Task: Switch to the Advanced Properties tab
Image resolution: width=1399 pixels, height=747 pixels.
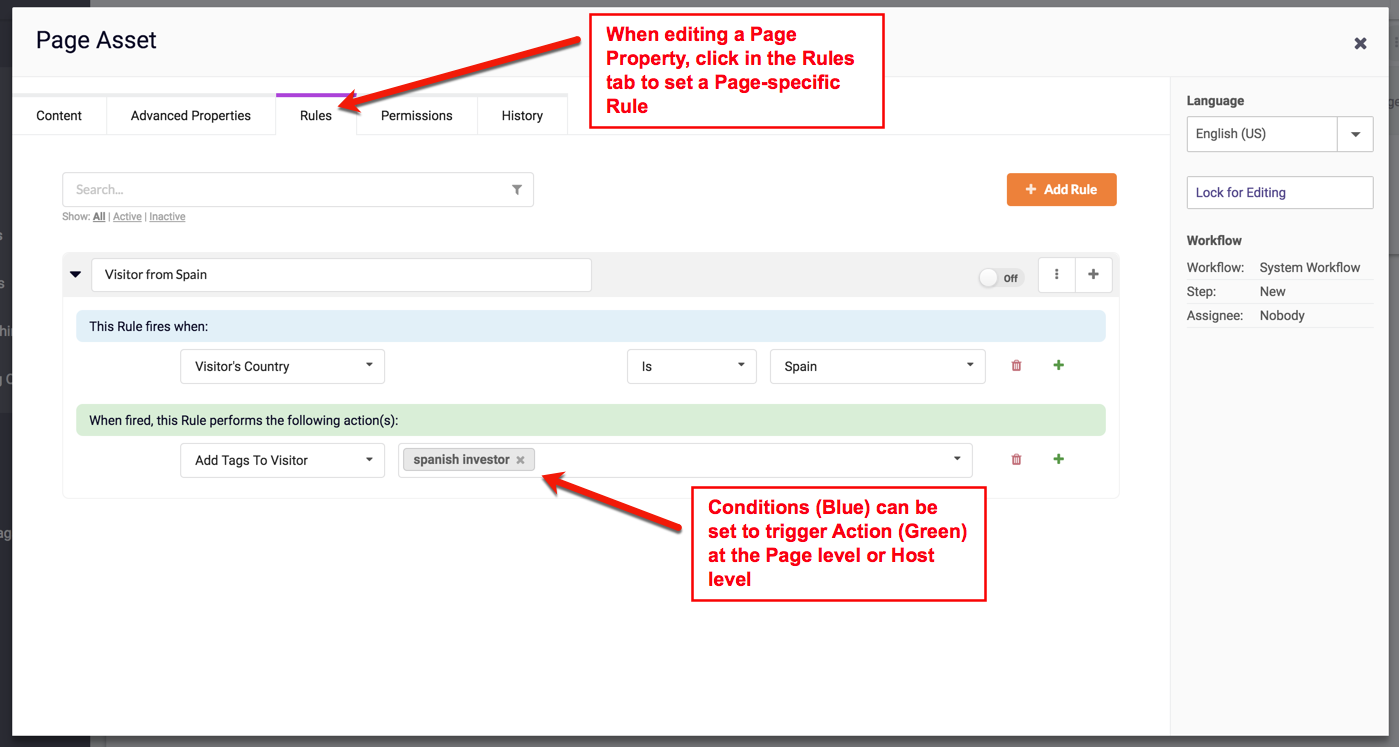Action: click(190, 116)
